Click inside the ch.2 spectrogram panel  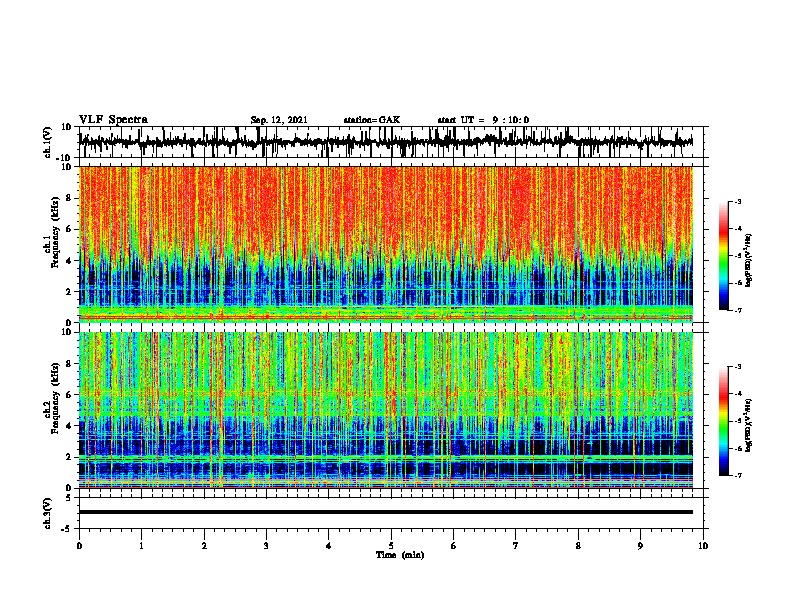click(x=386, y=410)
